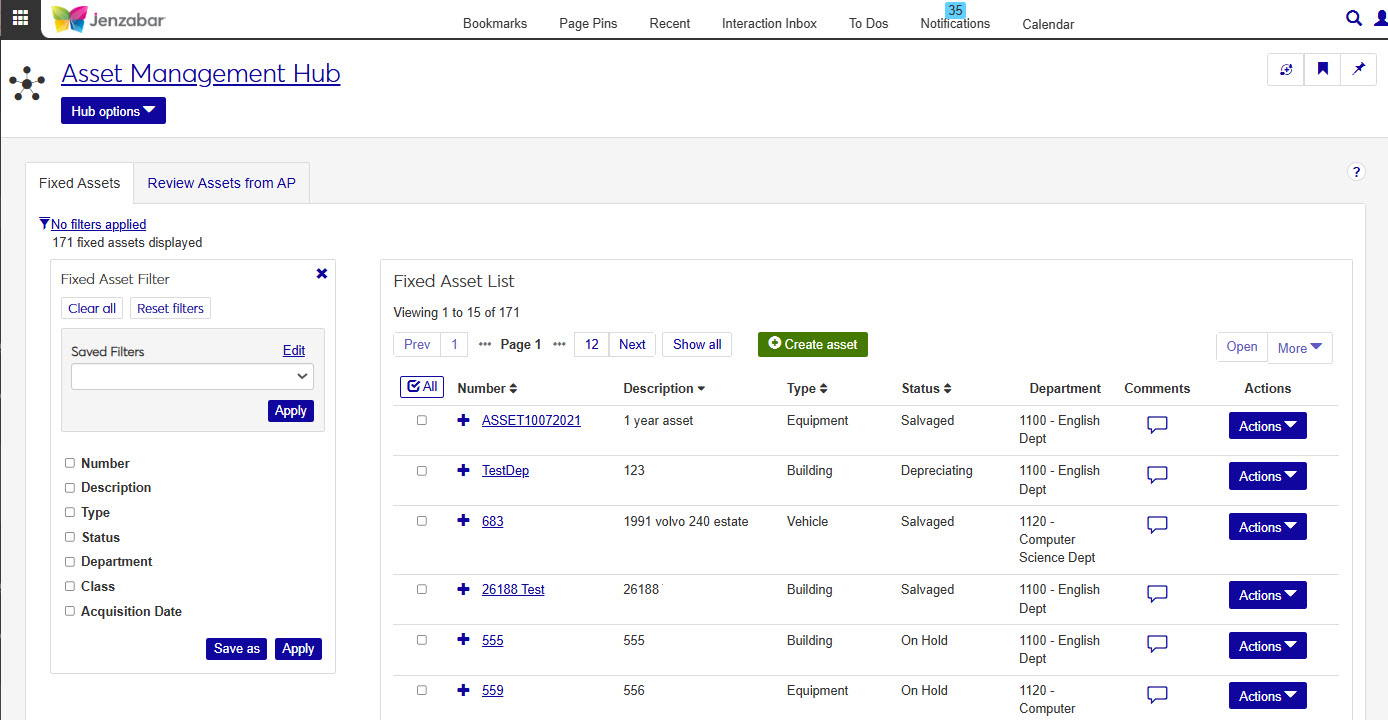Click the green Create asset button

pyautogui.click(x=812, y=344)
